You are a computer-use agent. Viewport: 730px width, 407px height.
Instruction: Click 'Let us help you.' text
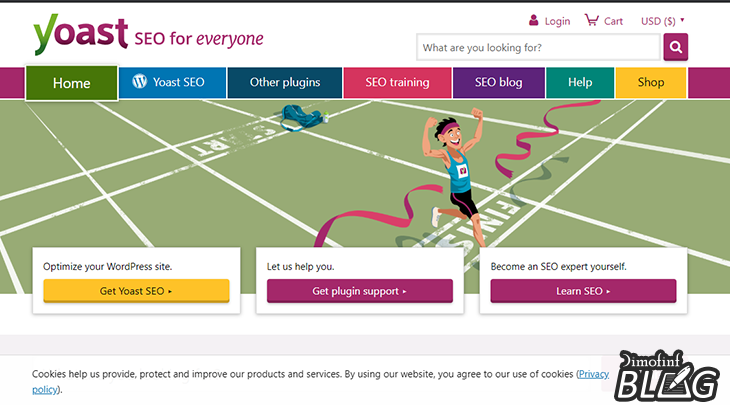pos(300,266)
